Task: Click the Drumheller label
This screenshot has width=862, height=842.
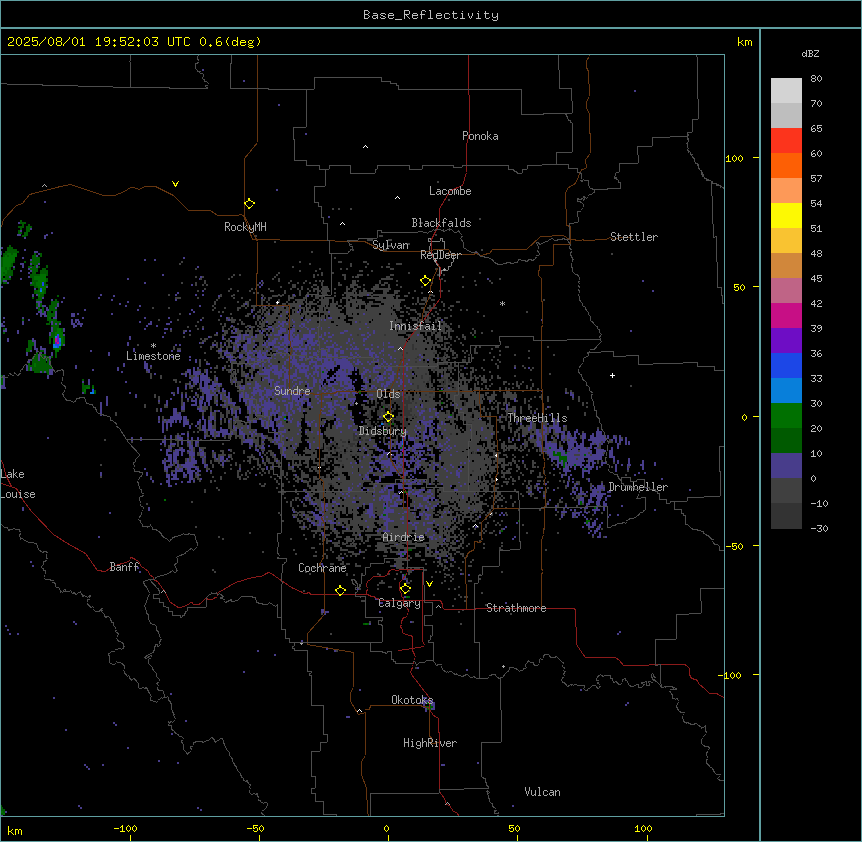Action: click(x=638, y=487)
